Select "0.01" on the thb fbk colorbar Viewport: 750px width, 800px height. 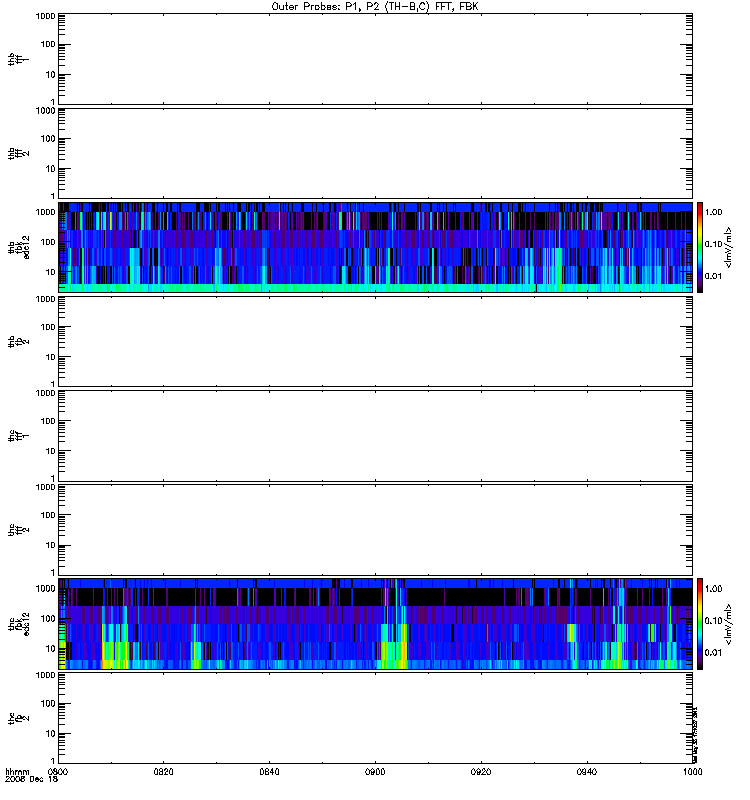(x=713, y=276)
